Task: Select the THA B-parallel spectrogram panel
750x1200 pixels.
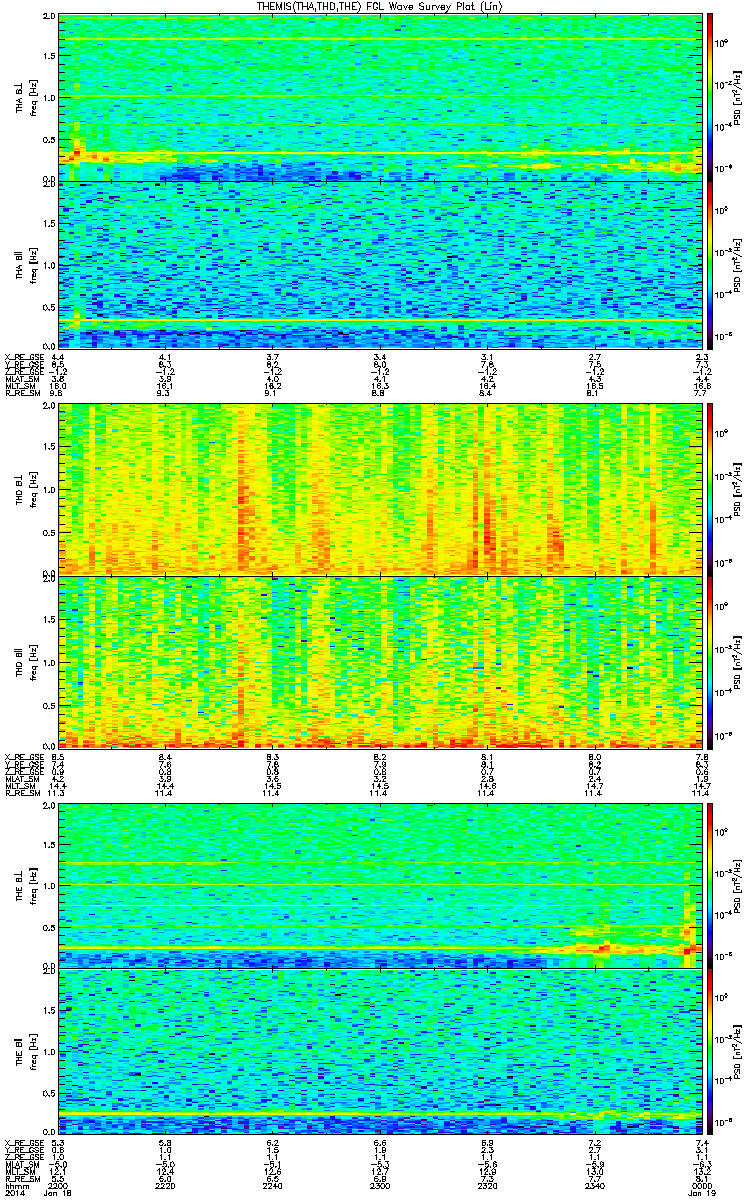Action: coord(382,264)
